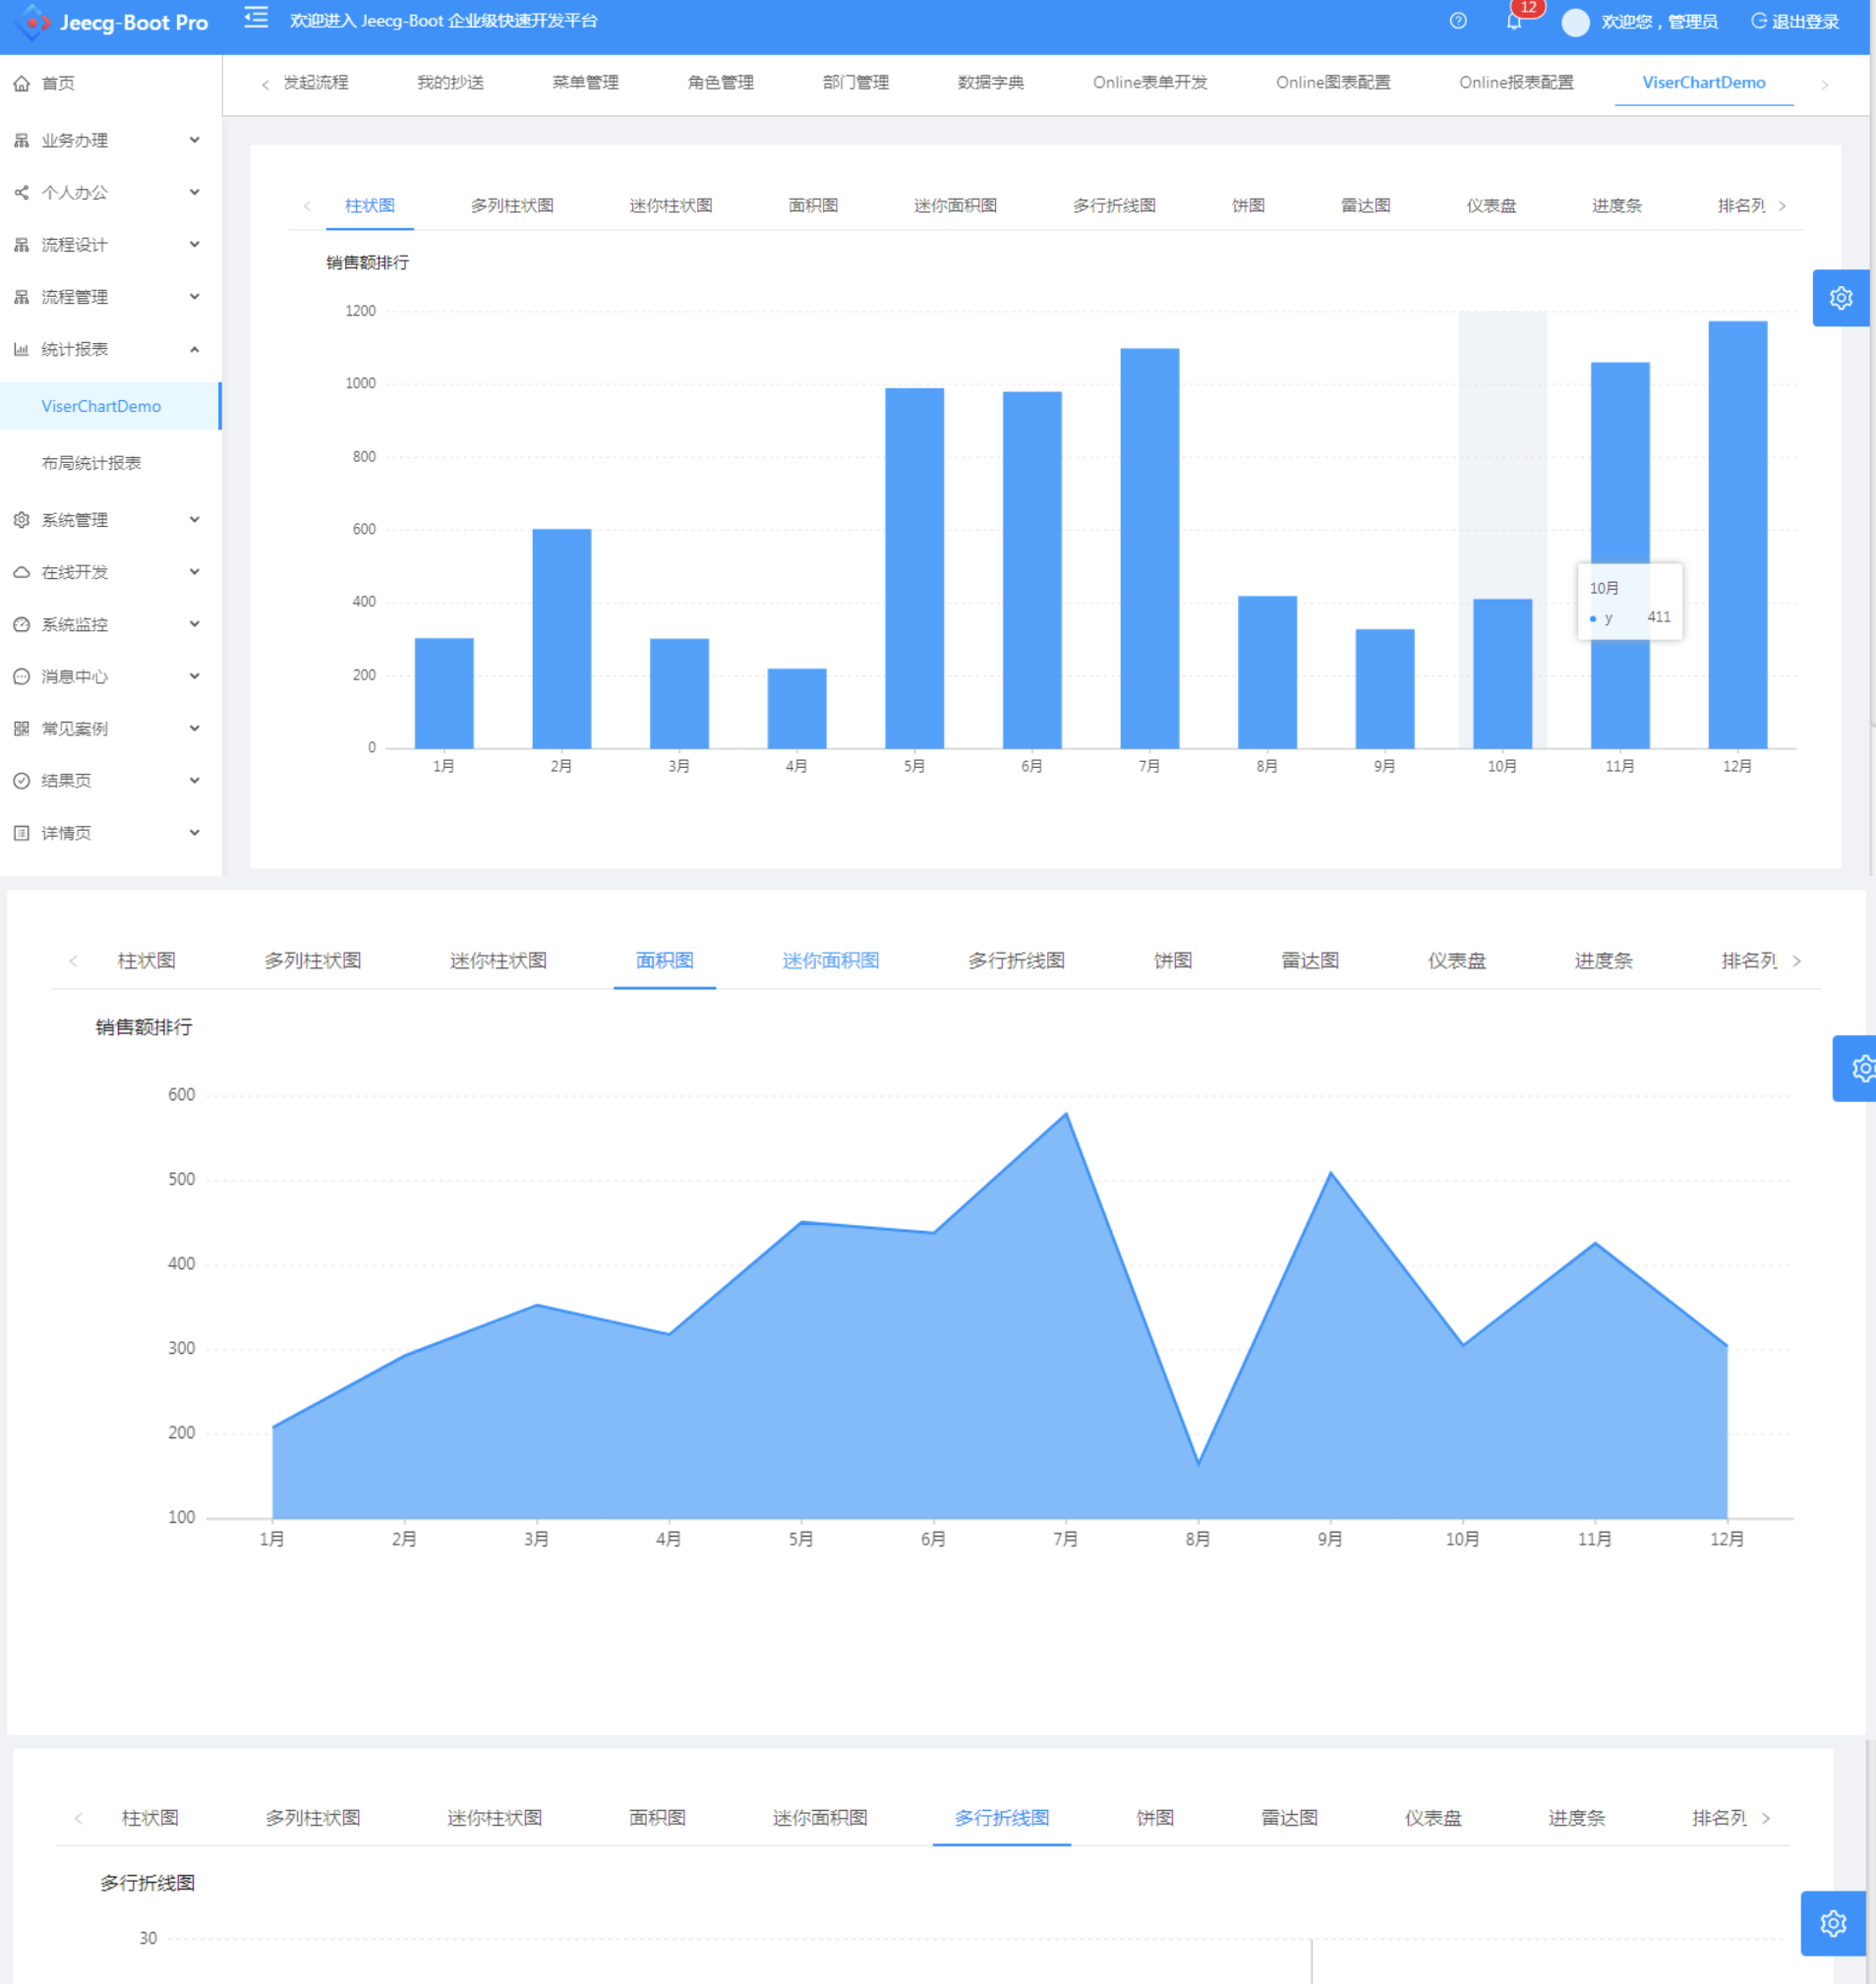1876x1984 pixels.
Task: Click the user avatar circle
Action: 1575,22
